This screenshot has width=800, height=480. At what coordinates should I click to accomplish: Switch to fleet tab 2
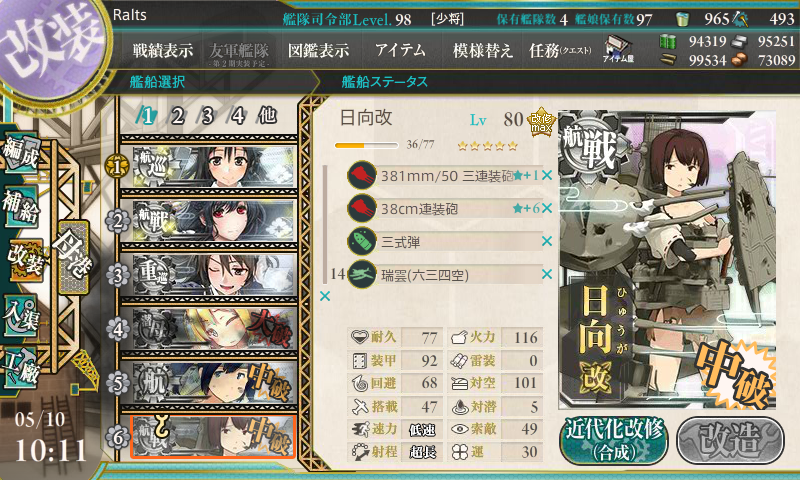click(178, 116)
